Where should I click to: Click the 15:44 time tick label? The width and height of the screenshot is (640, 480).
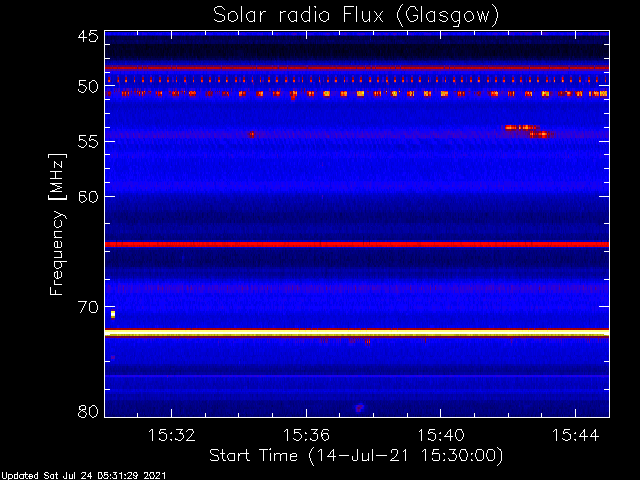click(575, 435)
